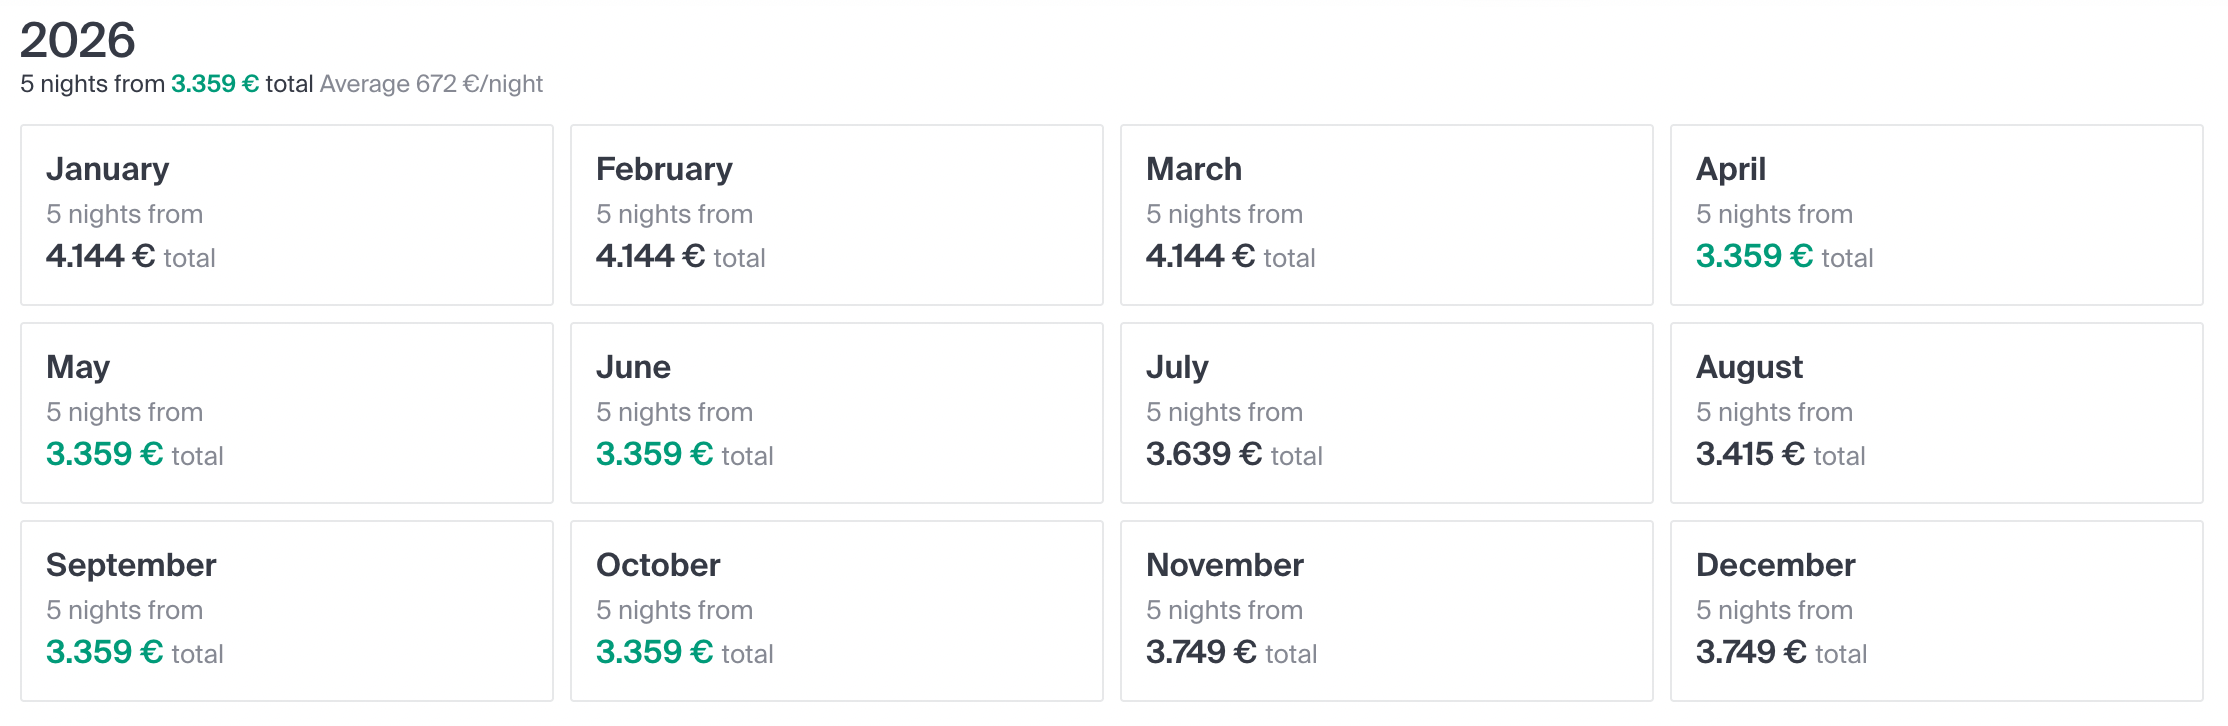The image size is (2228, 726).
Task: Click the Average 672 €/night text
Action: click(x=431, y=84)
